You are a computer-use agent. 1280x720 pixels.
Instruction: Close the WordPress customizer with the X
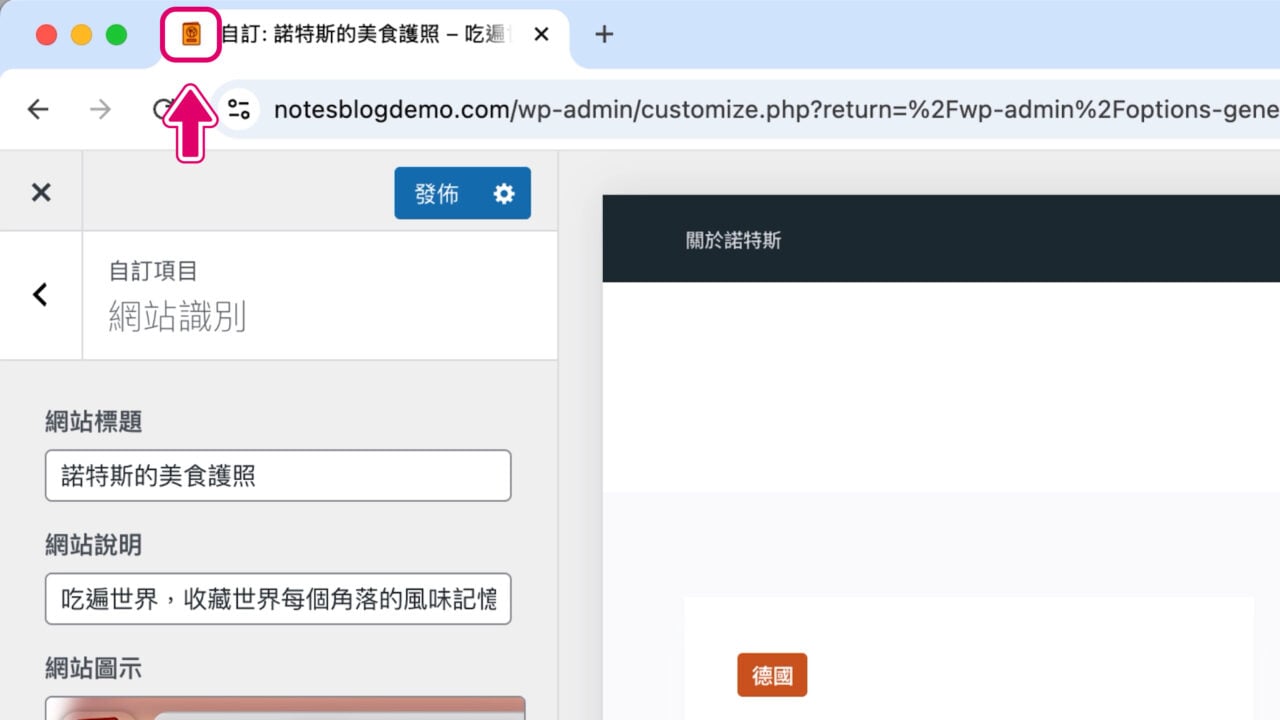tap(41, 192)
